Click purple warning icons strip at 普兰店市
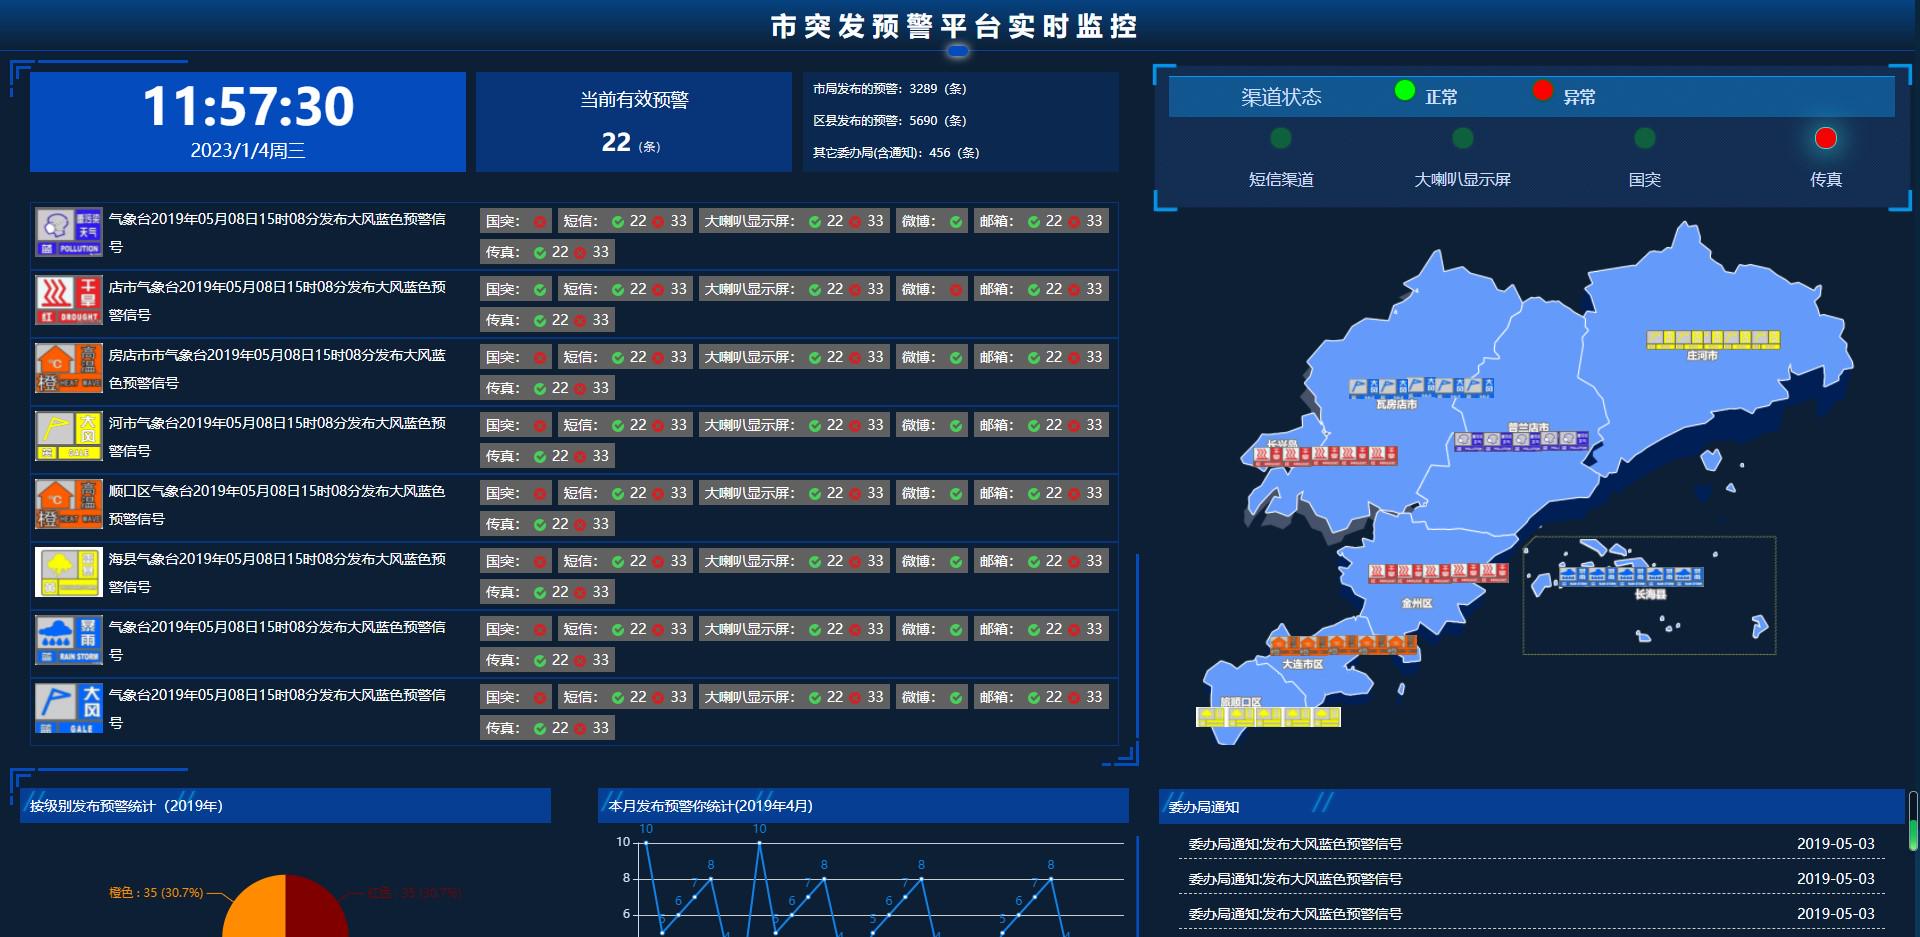This screenshot has height=937, width=1920. [1522, 440]
